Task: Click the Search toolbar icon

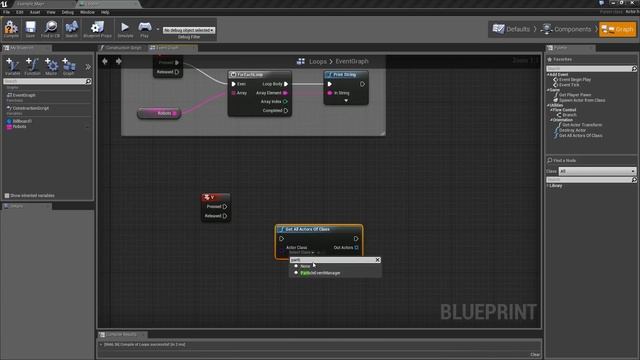Action: [71, 27]
